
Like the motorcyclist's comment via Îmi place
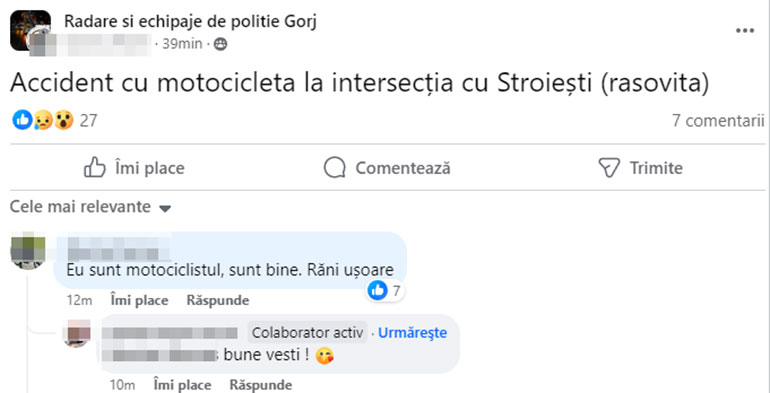[x=139, y=300]
